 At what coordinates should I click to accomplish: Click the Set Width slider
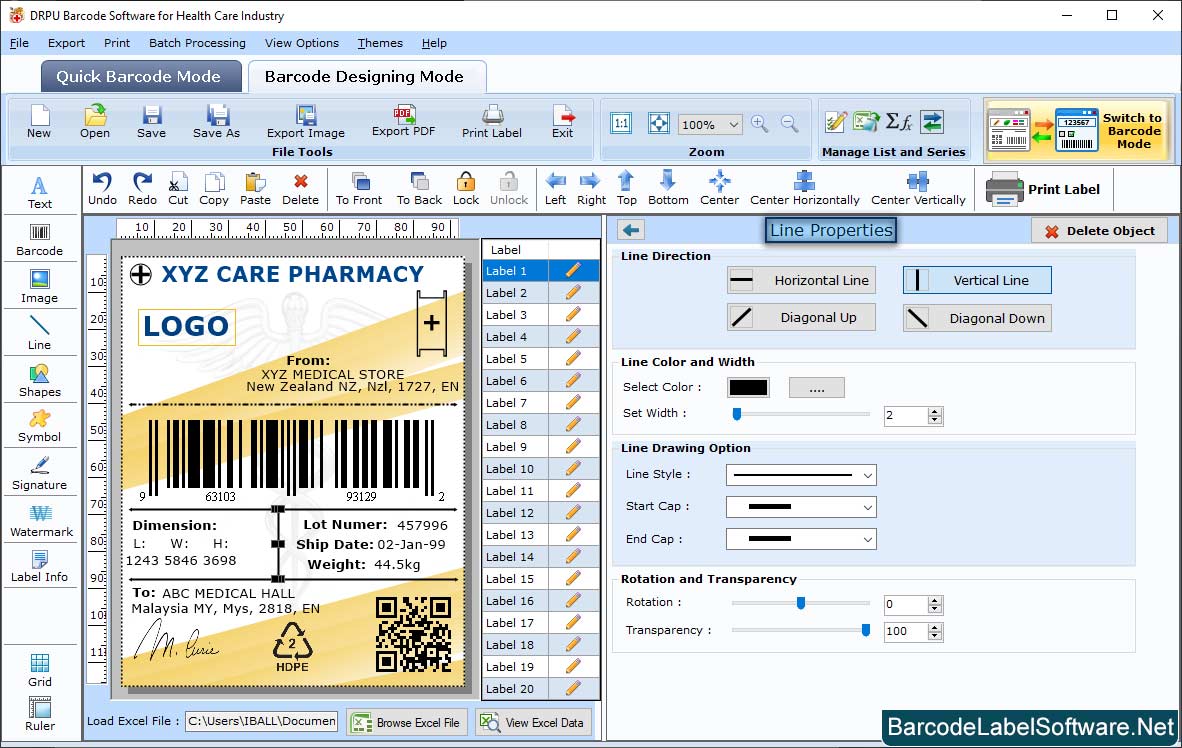(801, 414)
